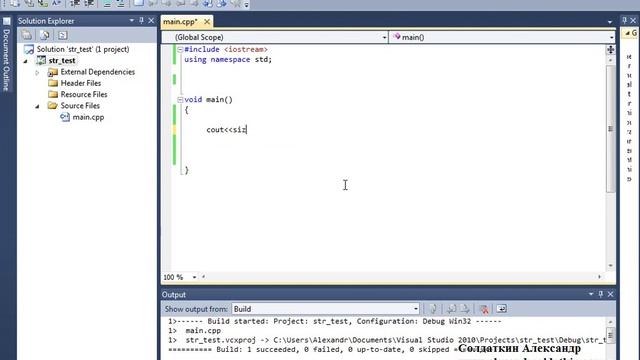Screen dimensions: 640x360
Task: Open the 100 % zoom dropdown
Action: (194, 277)
